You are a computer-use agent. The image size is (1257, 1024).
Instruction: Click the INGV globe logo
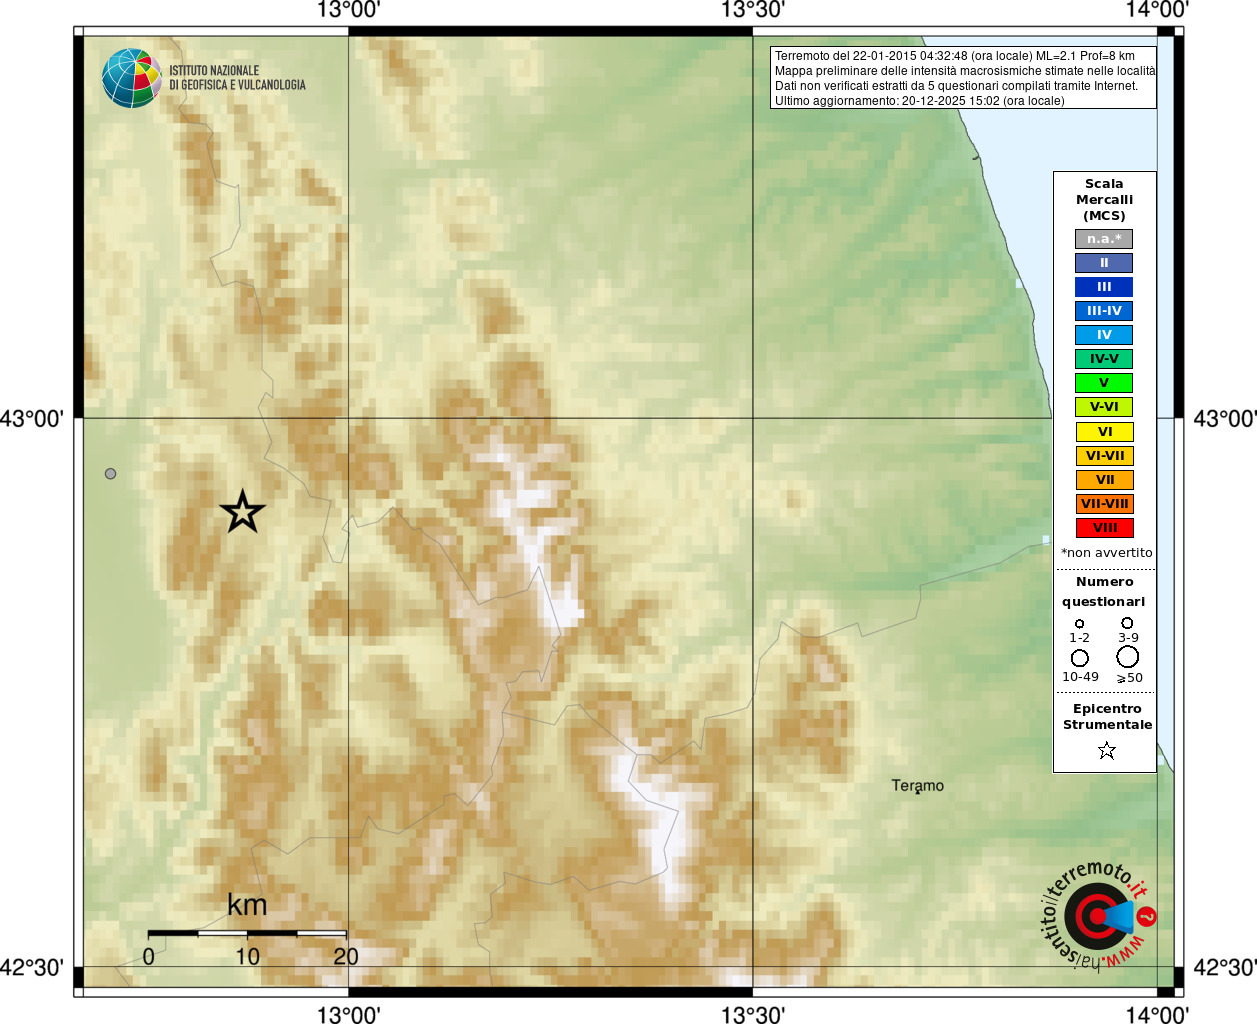click(131, 78)
